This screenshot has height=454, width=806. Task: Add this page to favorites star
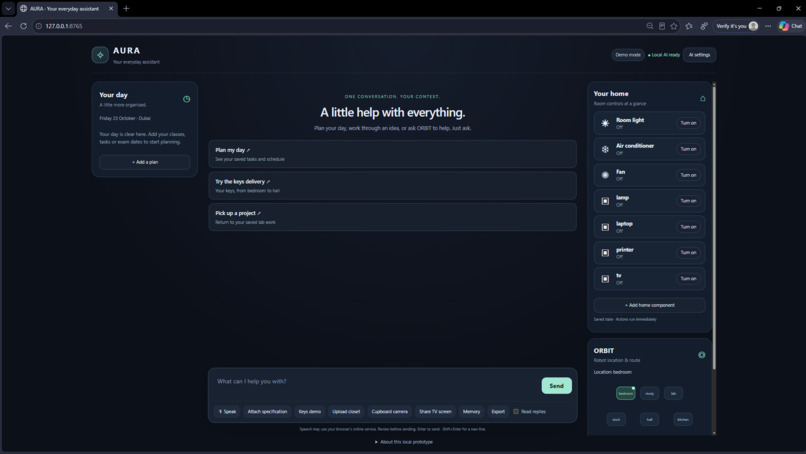[x=674, y=26]
